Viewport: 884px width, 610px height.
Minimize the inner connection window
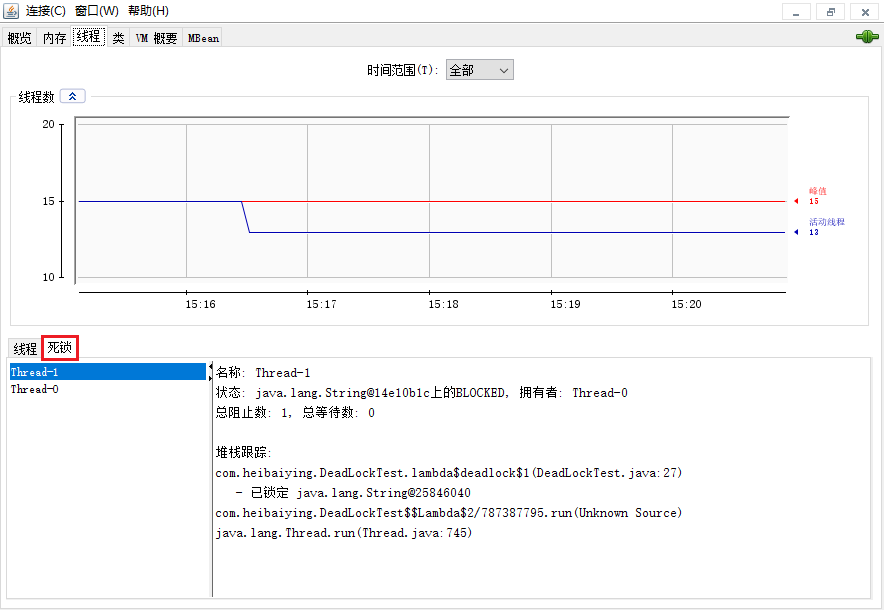[796, 12]
